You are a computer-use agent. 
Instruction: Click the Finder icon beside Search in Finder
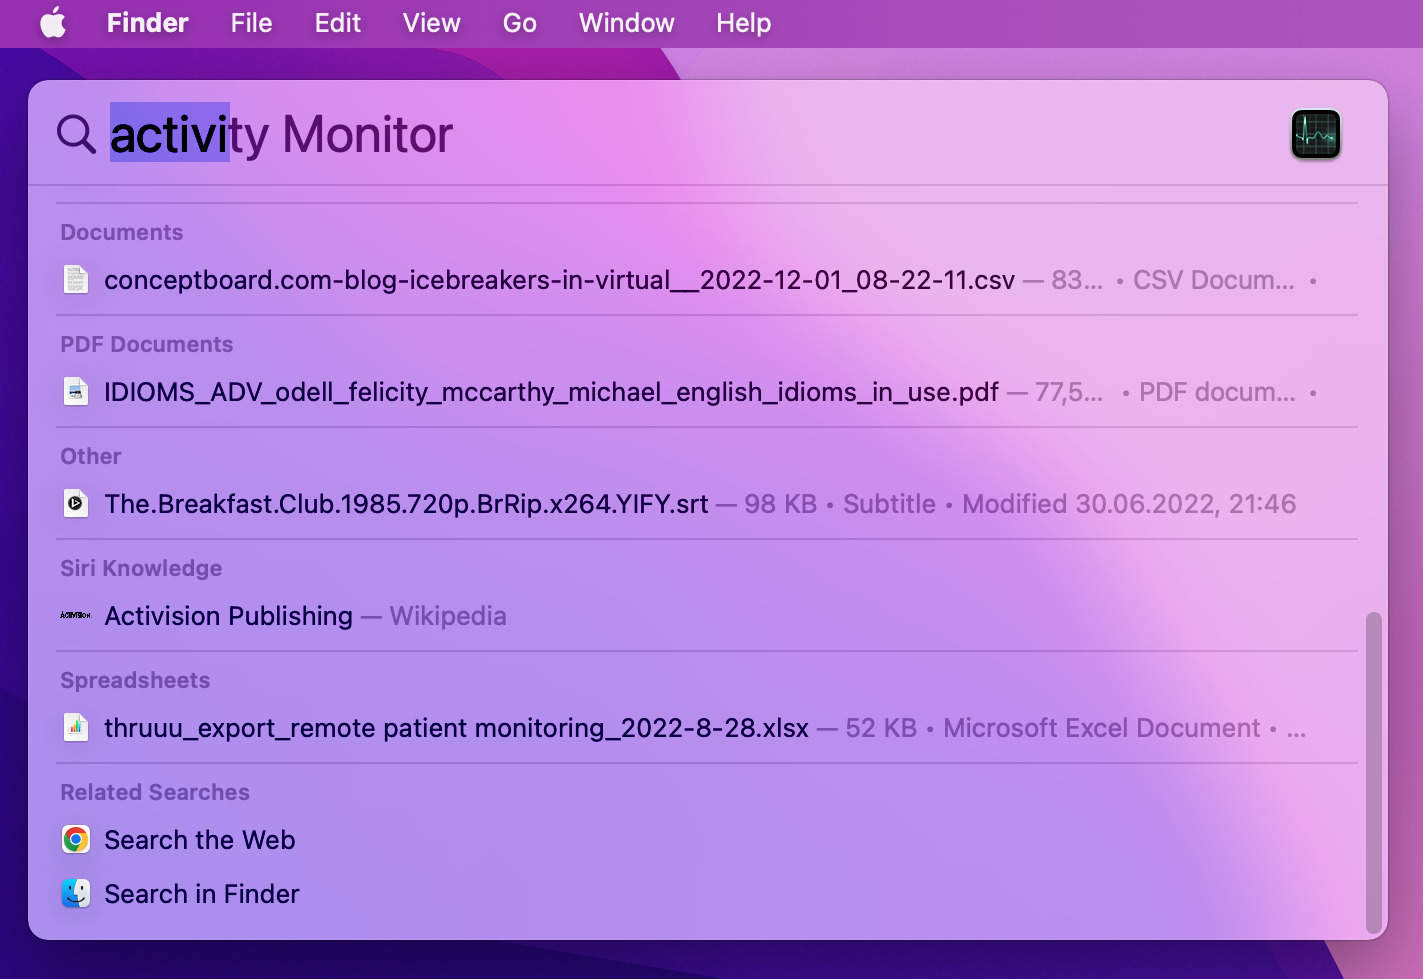pyautogui.click(x=76, y=894)
